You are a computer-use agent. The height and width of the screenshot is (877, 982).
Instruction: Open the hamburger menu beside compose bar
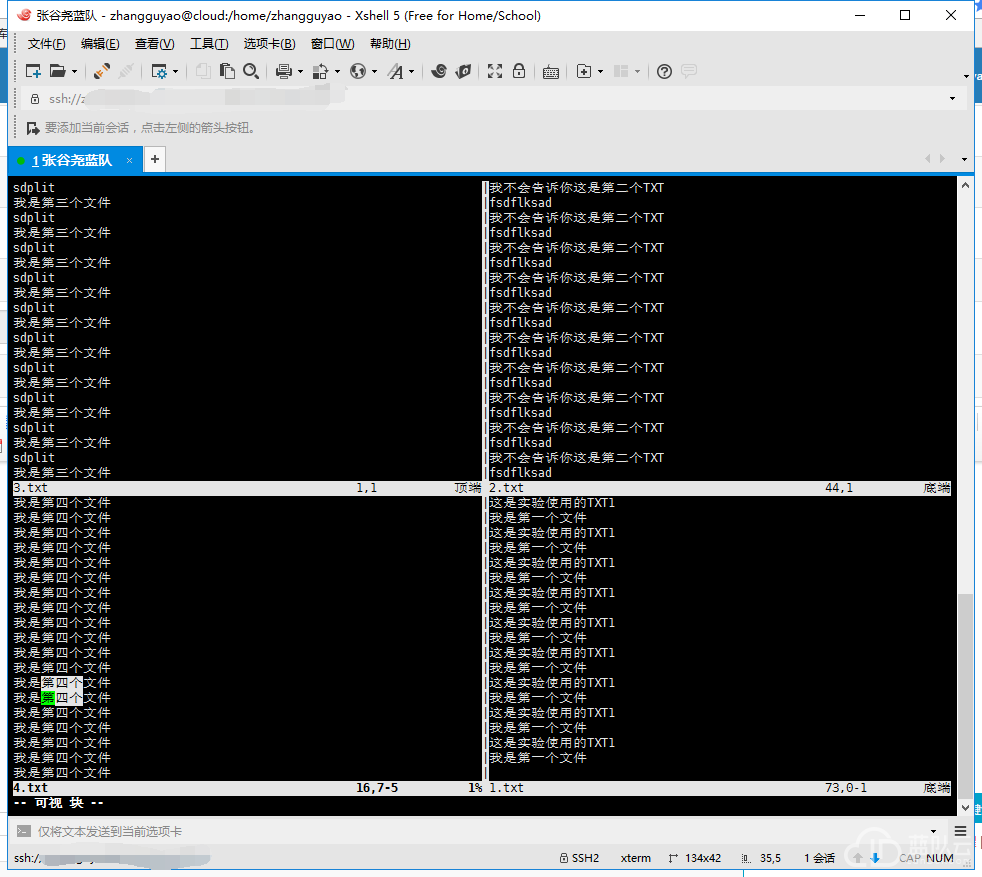960,831
